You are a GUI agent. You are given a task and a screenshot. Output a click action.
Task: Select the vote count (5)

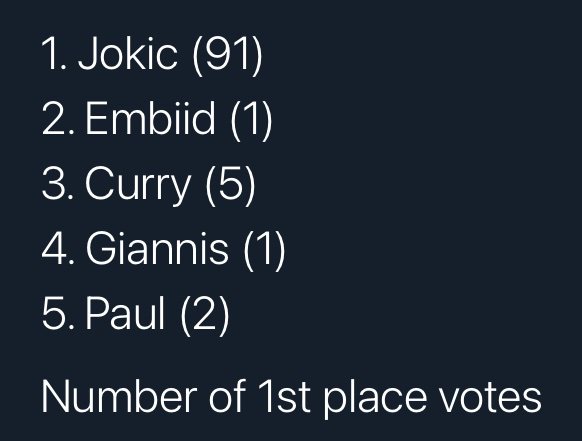point(230,185)
